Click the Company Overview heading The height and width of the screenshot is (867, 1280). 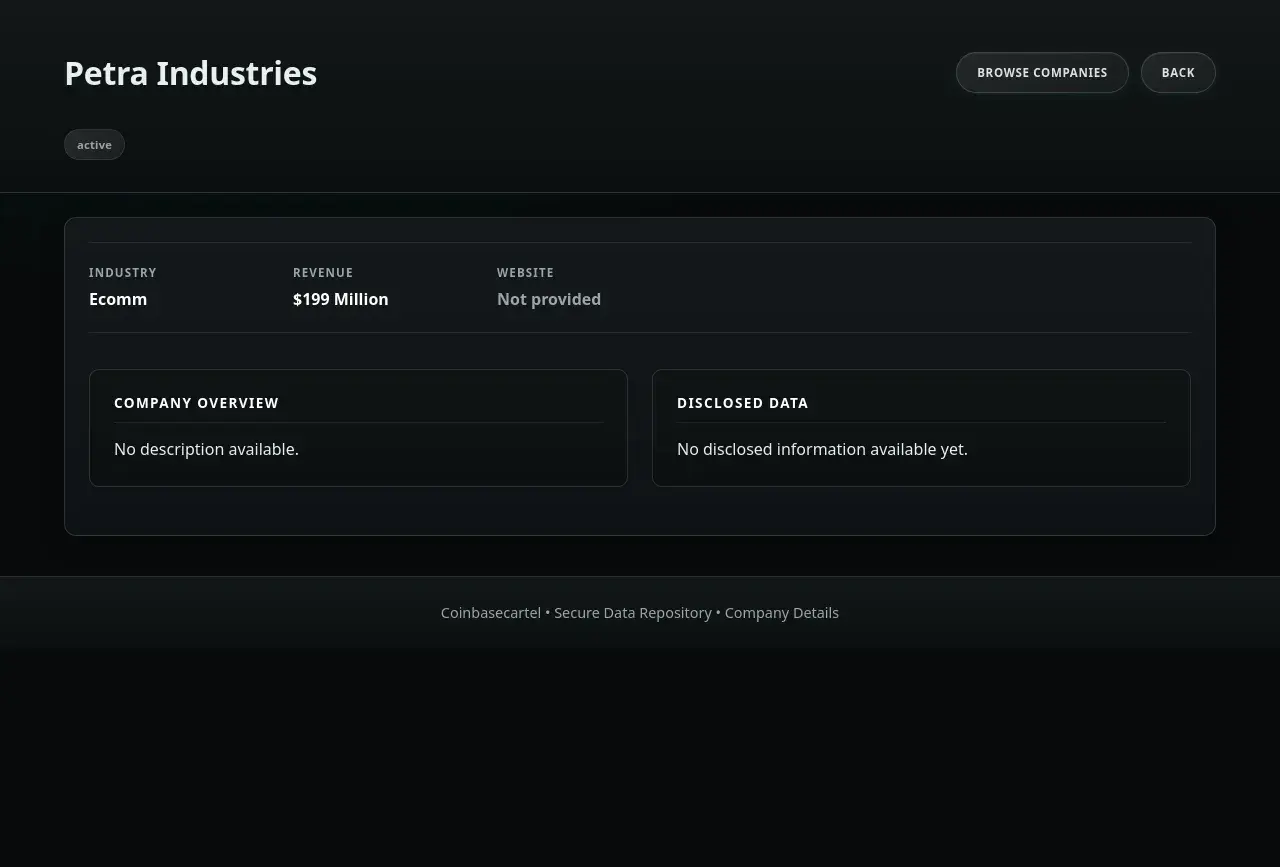[196, 403]
